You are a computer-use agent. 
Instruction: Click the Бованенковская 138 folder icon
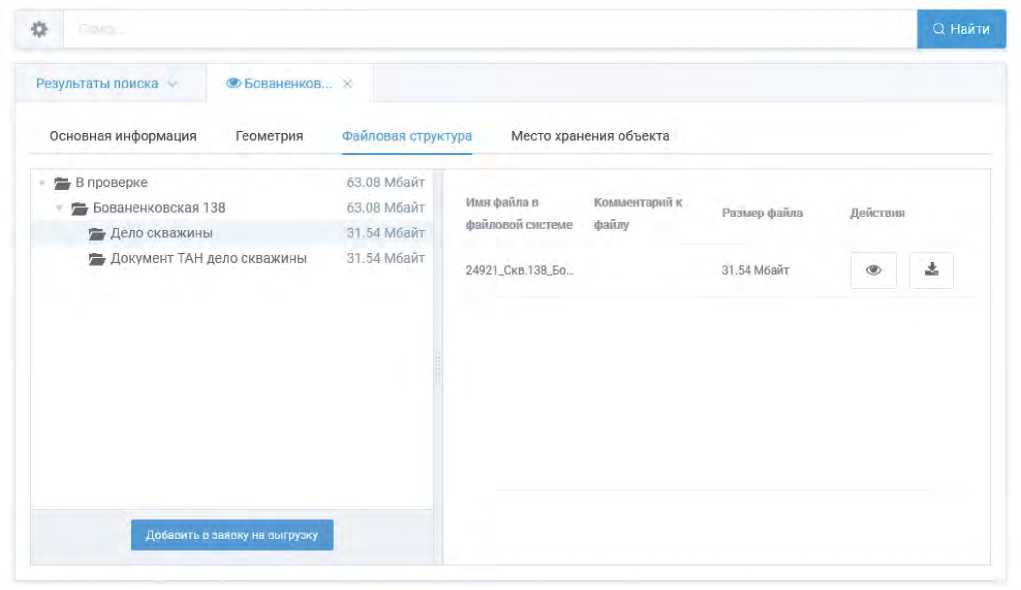80,208
